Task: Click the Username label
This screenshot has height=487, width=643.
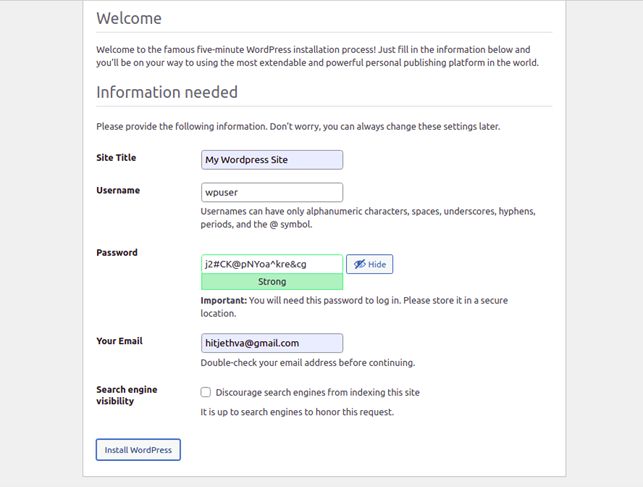Action: point(118,190)
